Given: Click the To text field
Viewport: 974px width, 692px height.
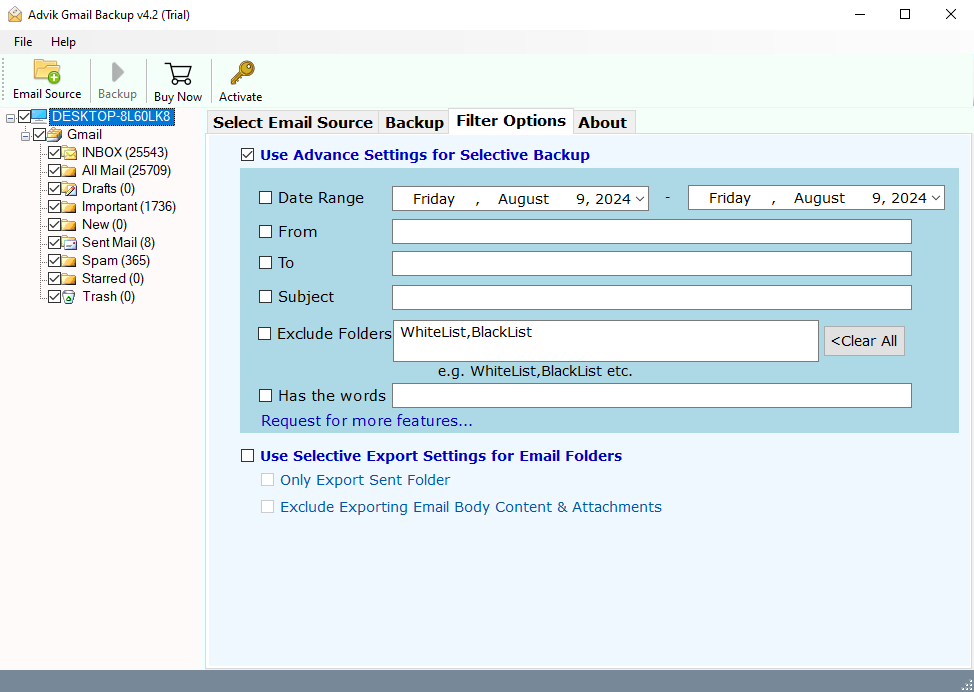Looking at the screenshot, I should point(652,263).
